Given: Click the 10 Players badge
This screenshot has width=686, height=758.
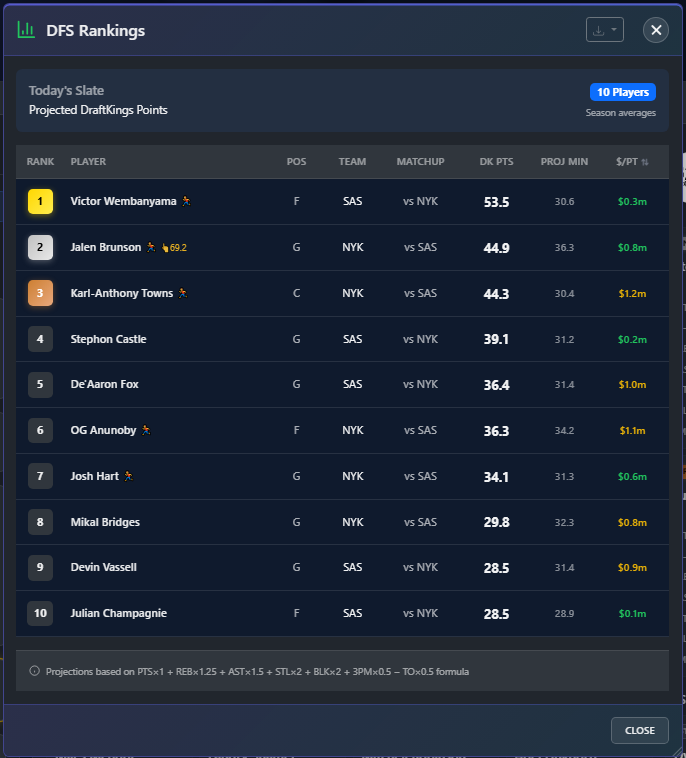Looking at the screenshot, I should point(623,92).
